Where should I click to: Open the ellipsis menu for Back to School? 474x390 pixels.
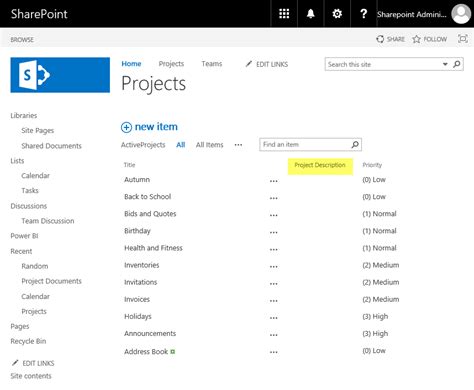click(274, 198)
